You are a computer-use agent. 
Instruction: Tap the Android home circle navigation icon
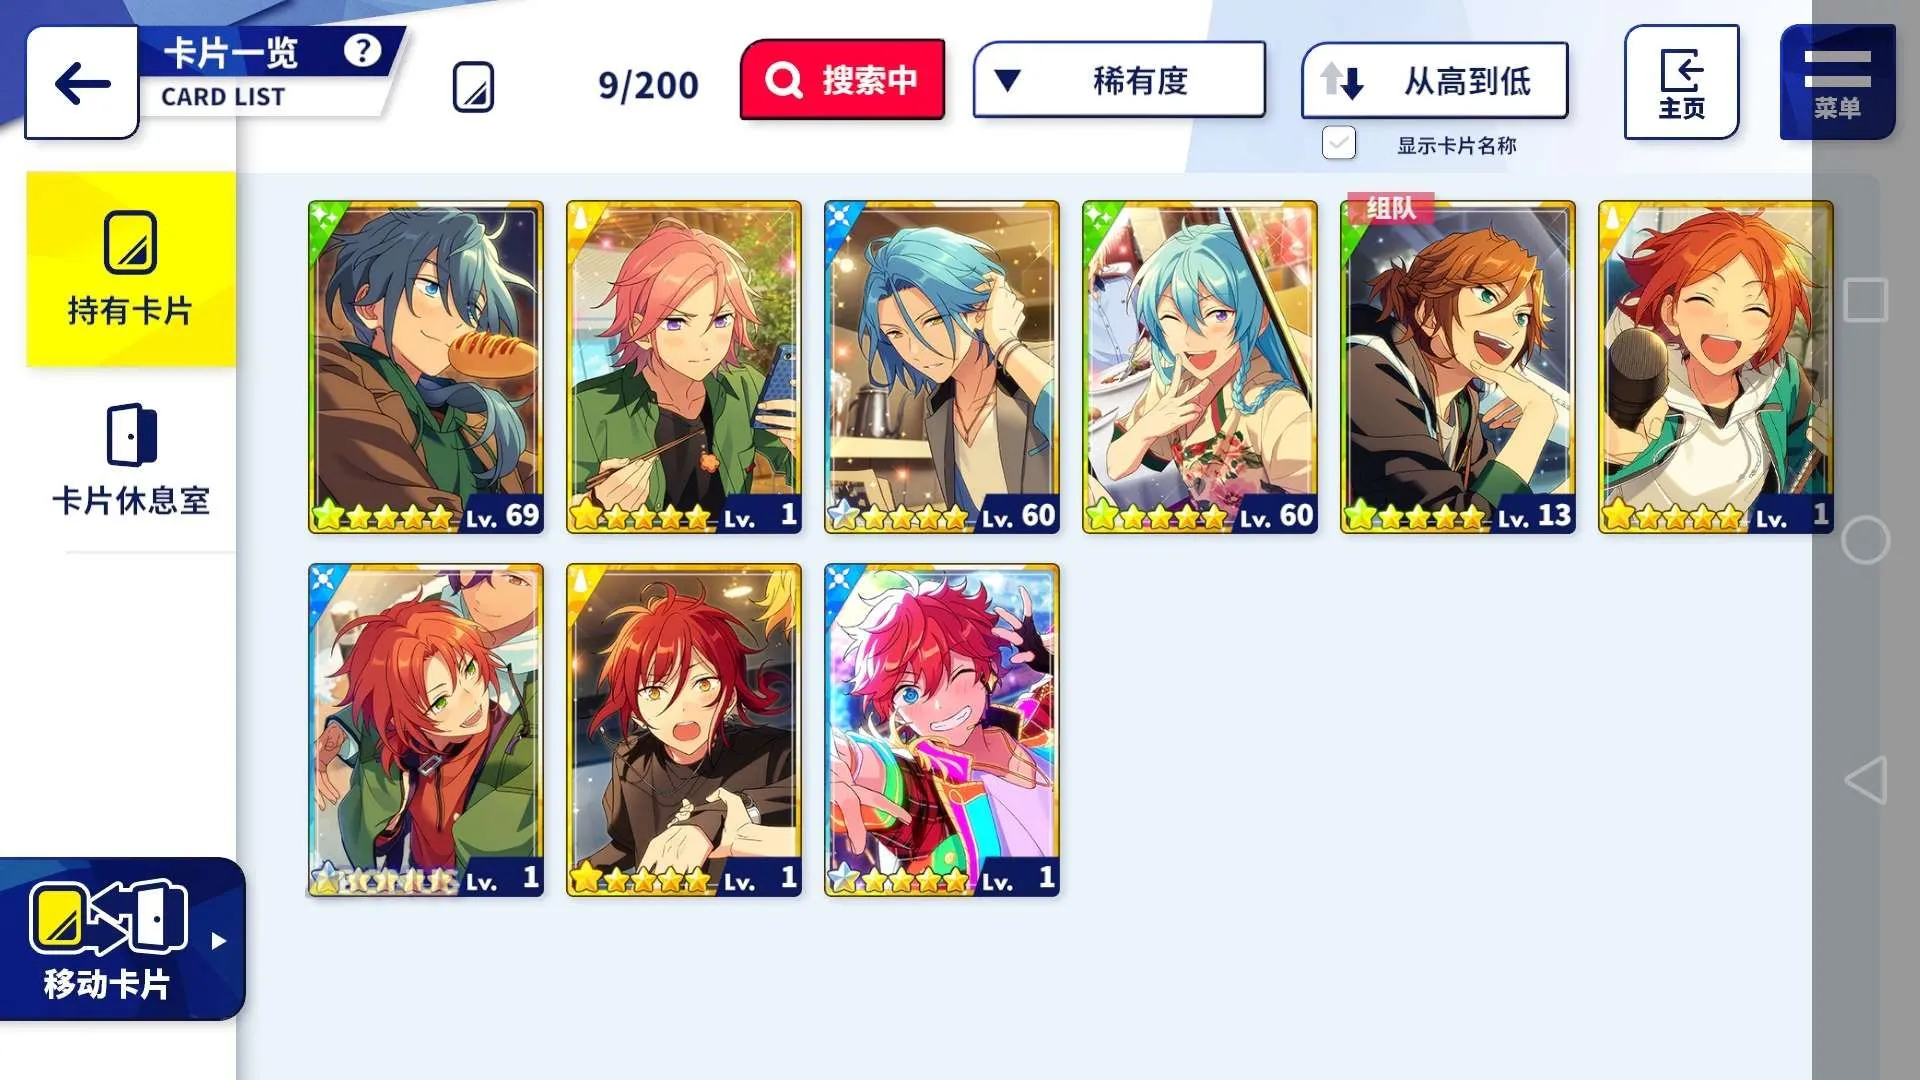1866,540
